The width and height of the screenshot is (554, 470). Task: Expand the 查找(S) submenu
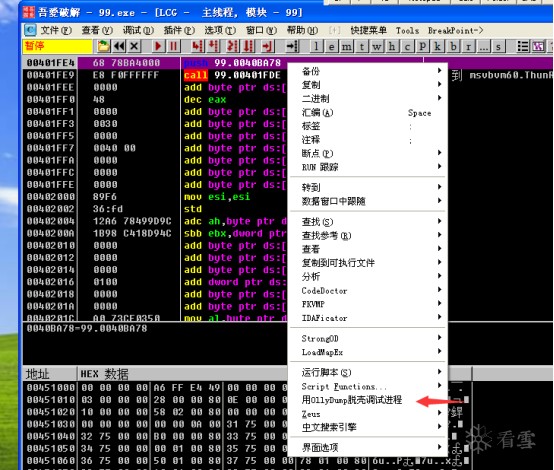(x=367, y=222)
